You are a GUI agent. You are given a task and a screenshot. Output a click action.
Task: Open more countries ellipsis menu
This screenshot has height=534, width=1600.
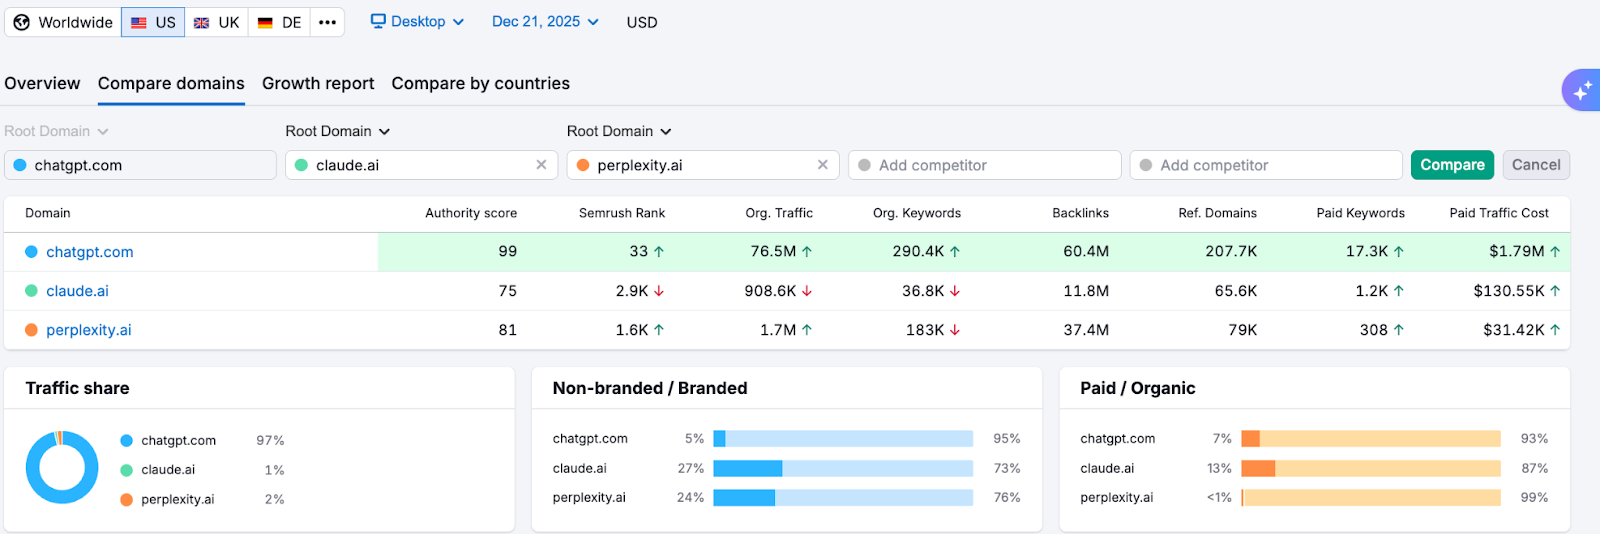[327, 22]
